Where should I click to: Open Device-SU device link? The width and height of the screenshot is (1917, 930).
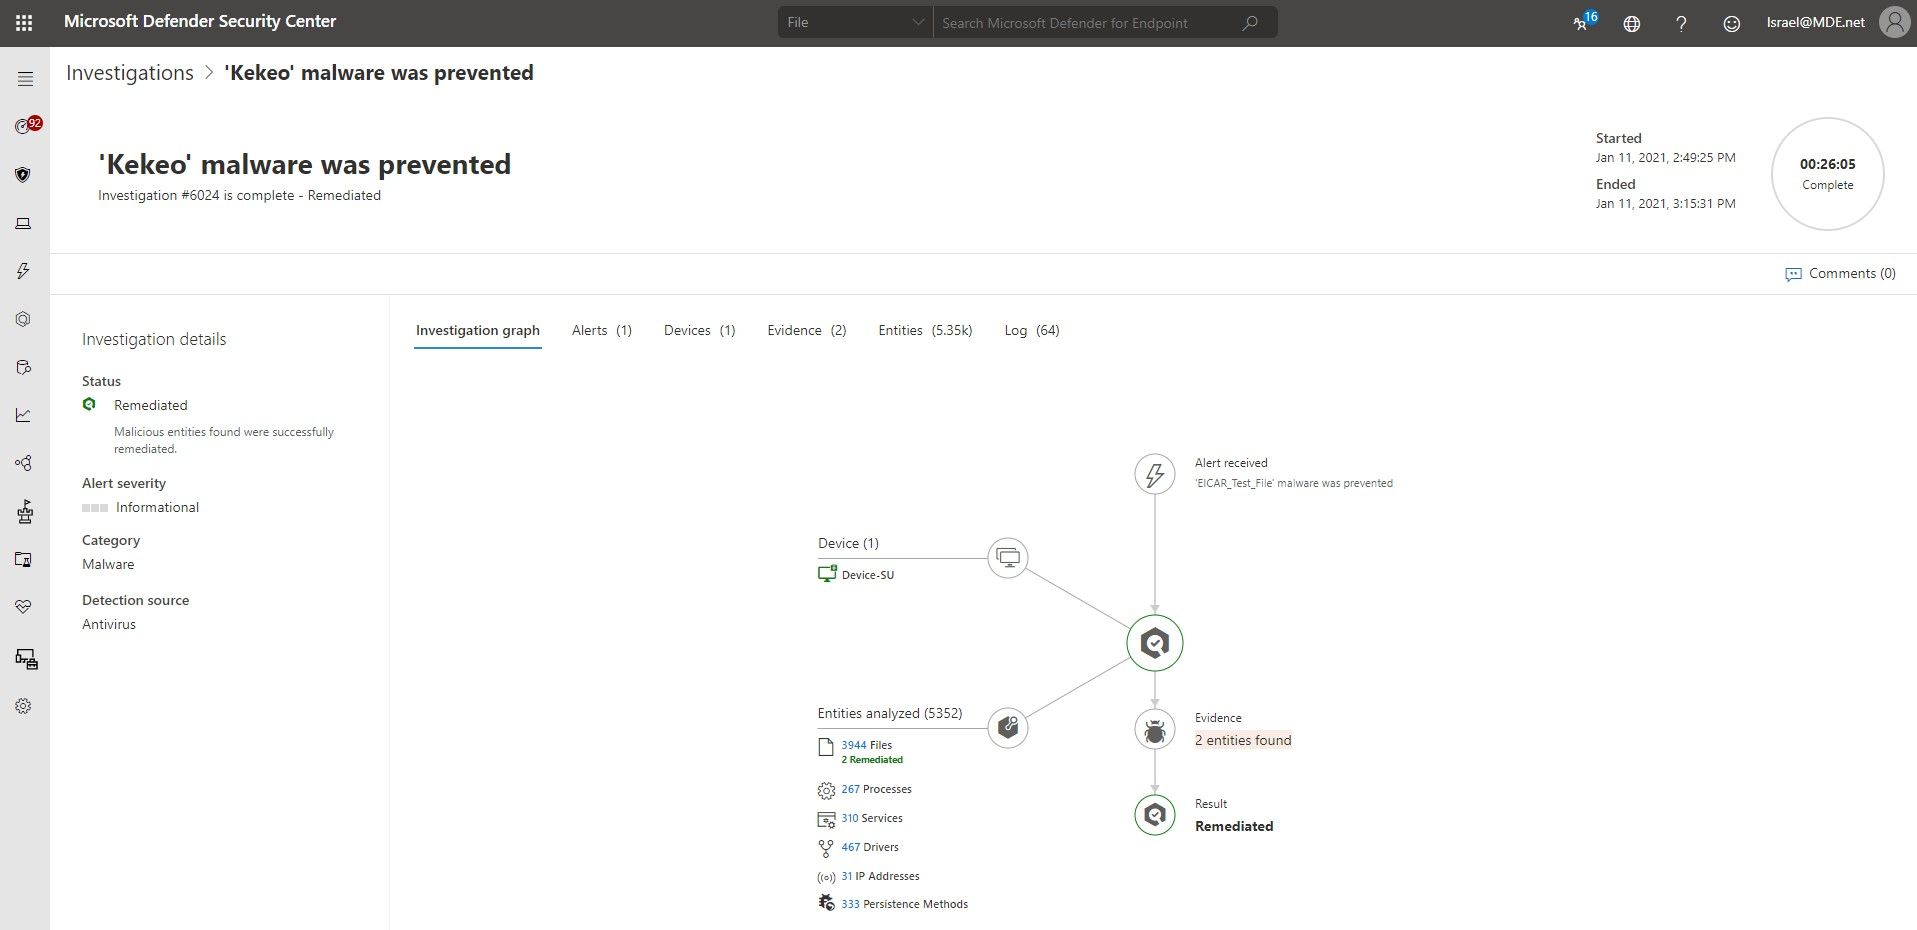click(868, 575)
